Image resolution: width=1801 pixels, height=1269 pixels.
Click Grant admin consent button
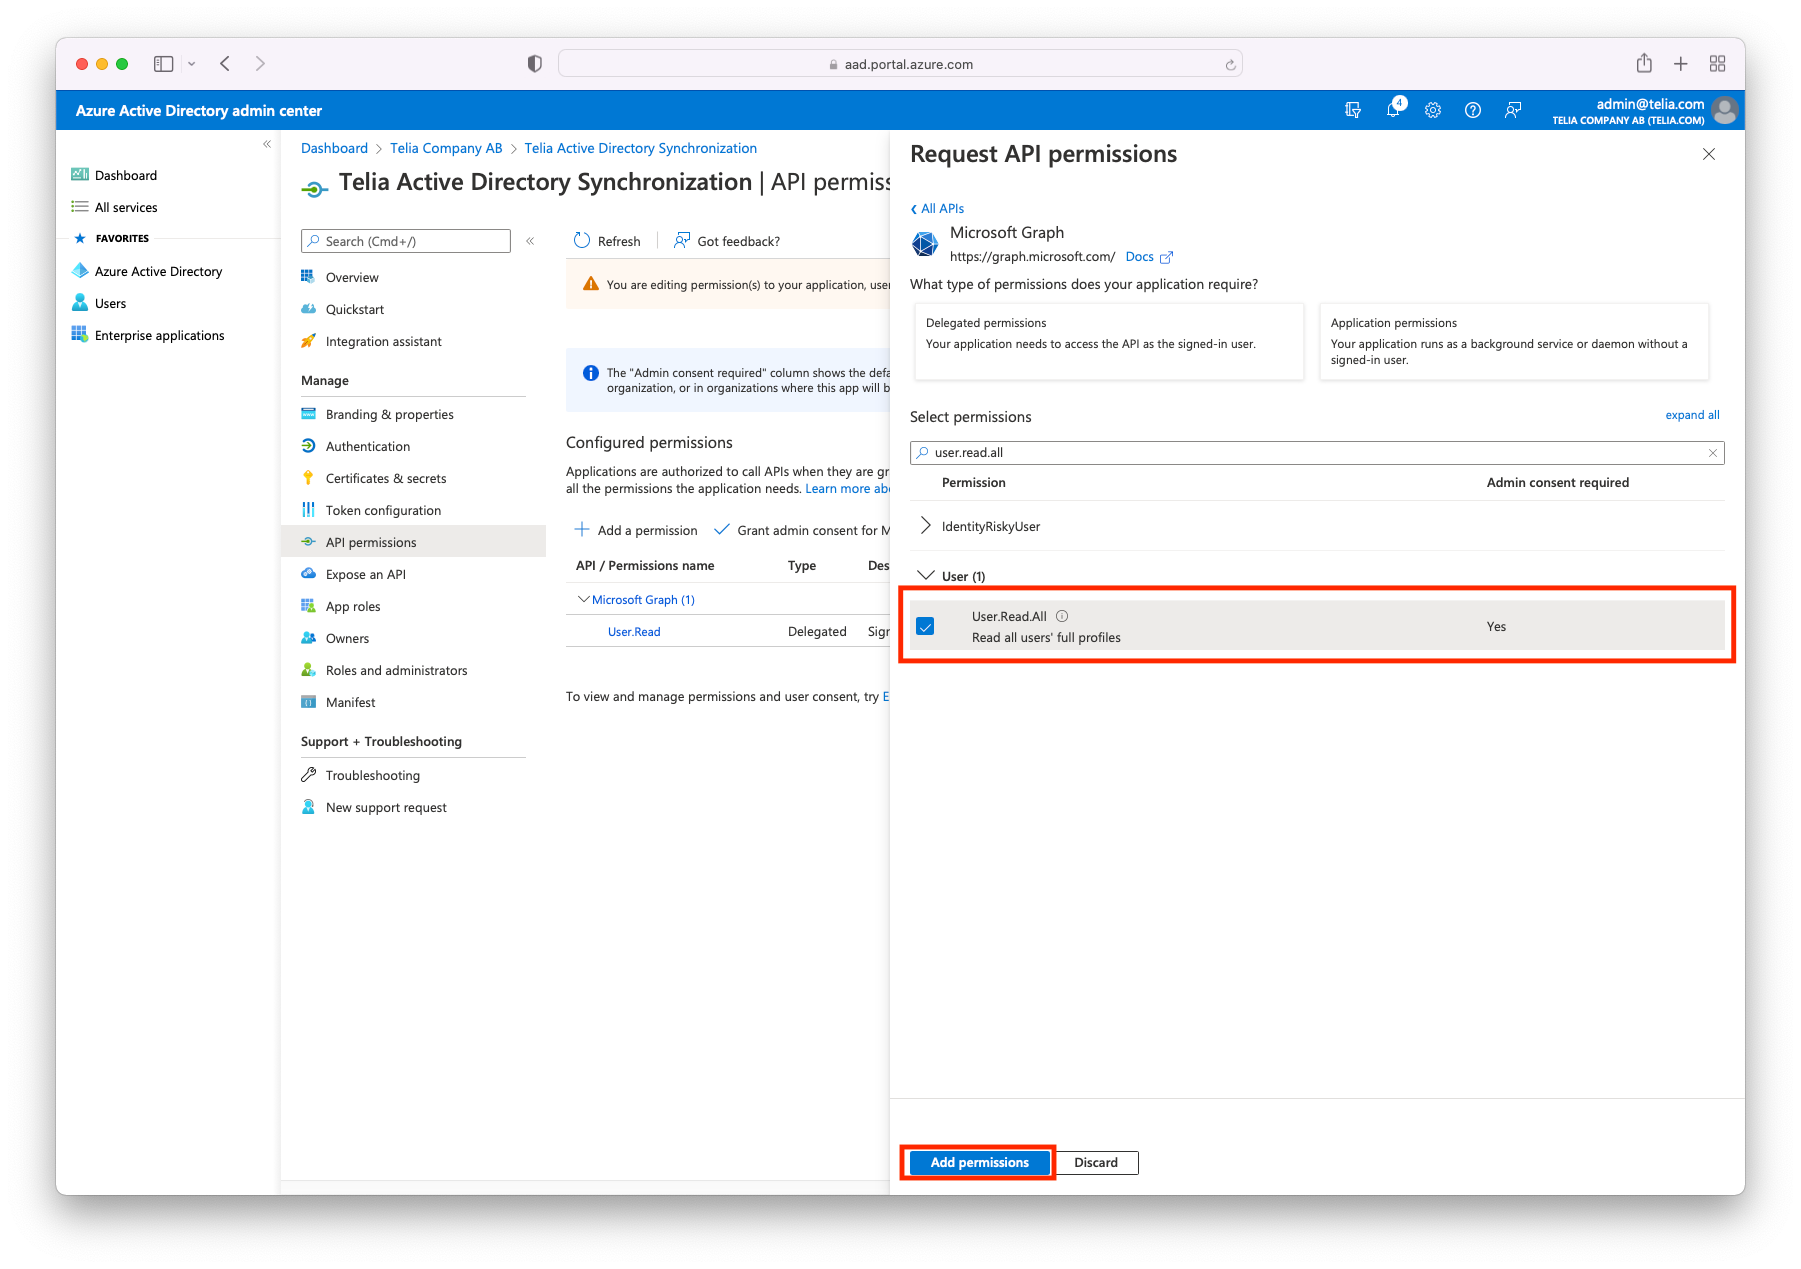point(801,530)
